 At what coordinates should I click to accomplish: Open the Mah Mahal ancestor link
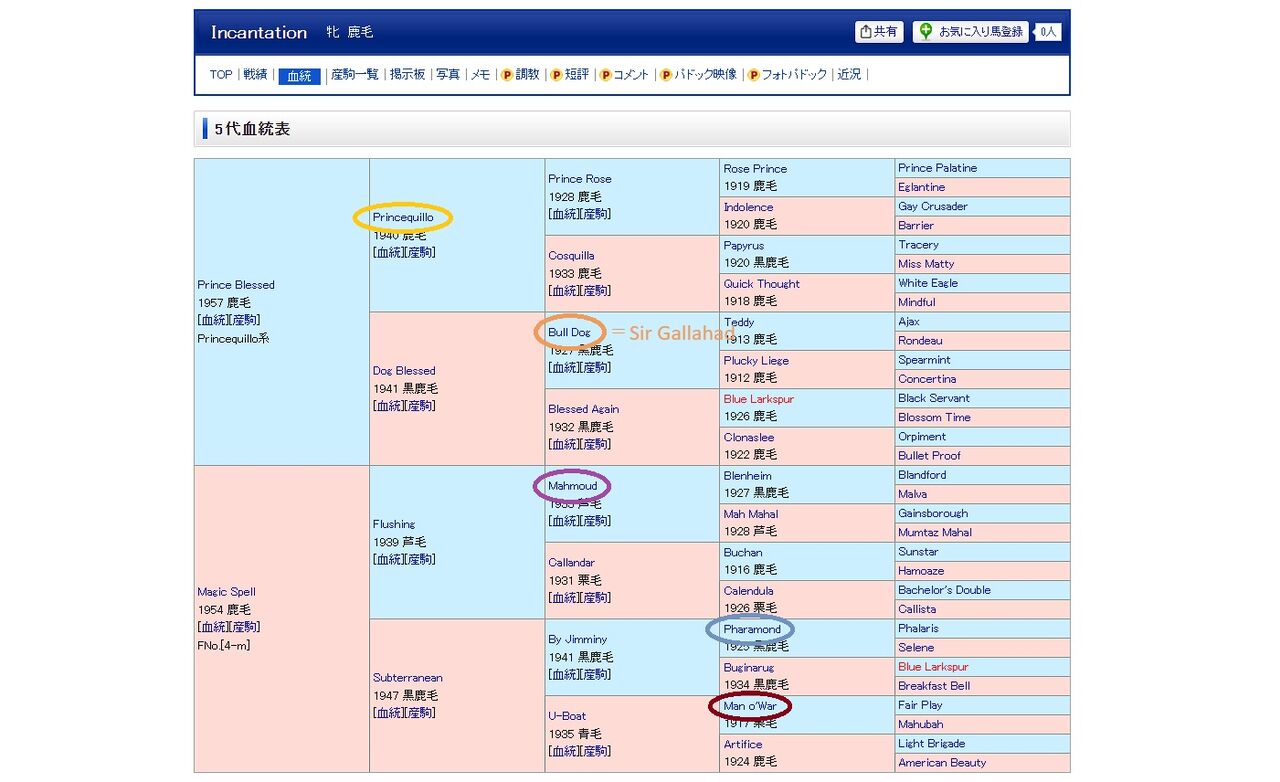point(751,514)
